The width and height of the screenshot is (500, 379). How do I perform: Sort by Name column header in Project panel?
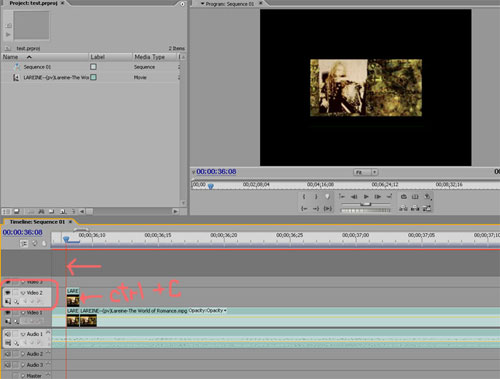(x=45, y=57)
